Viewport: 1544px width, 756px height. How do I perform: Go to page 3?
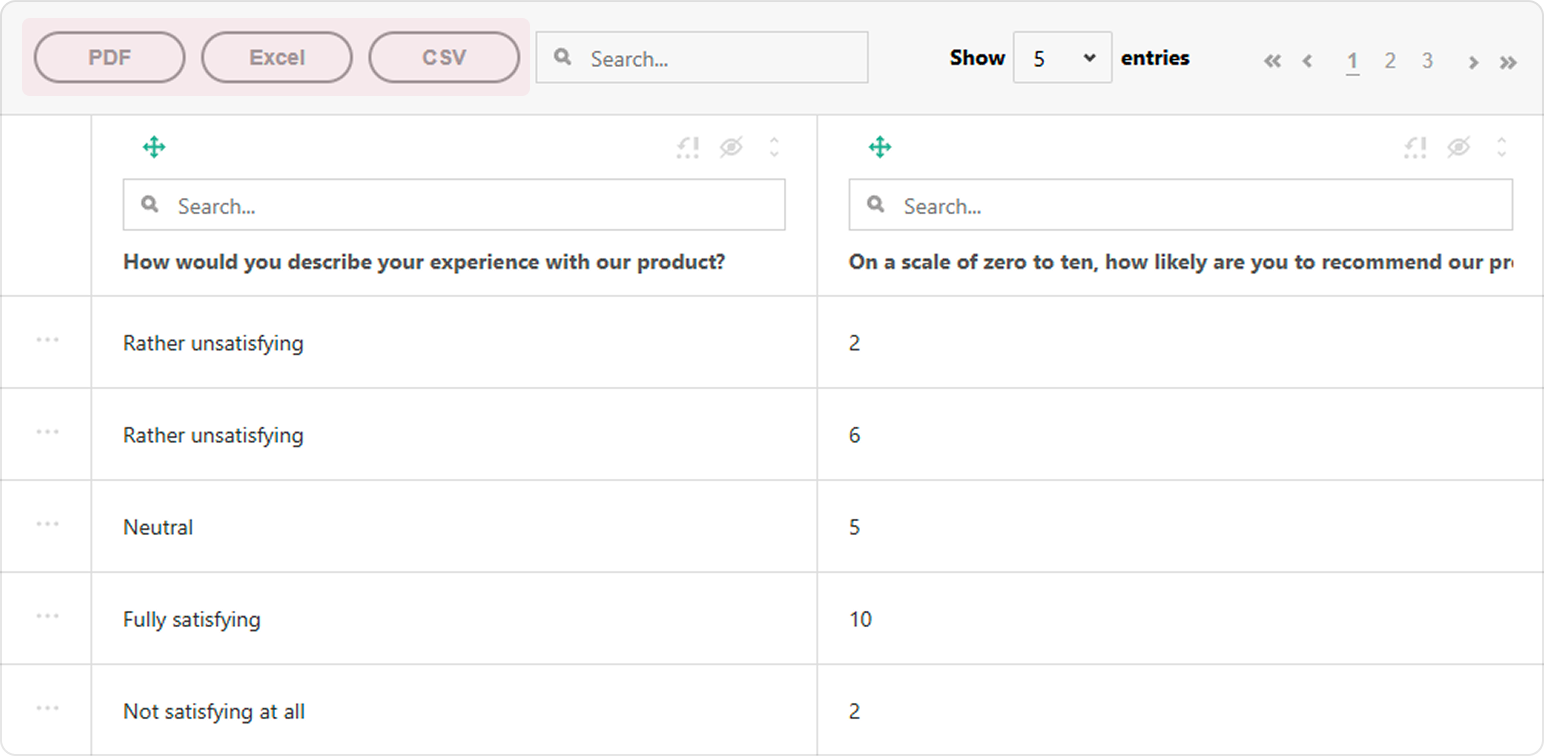(x=1428, y=61)
